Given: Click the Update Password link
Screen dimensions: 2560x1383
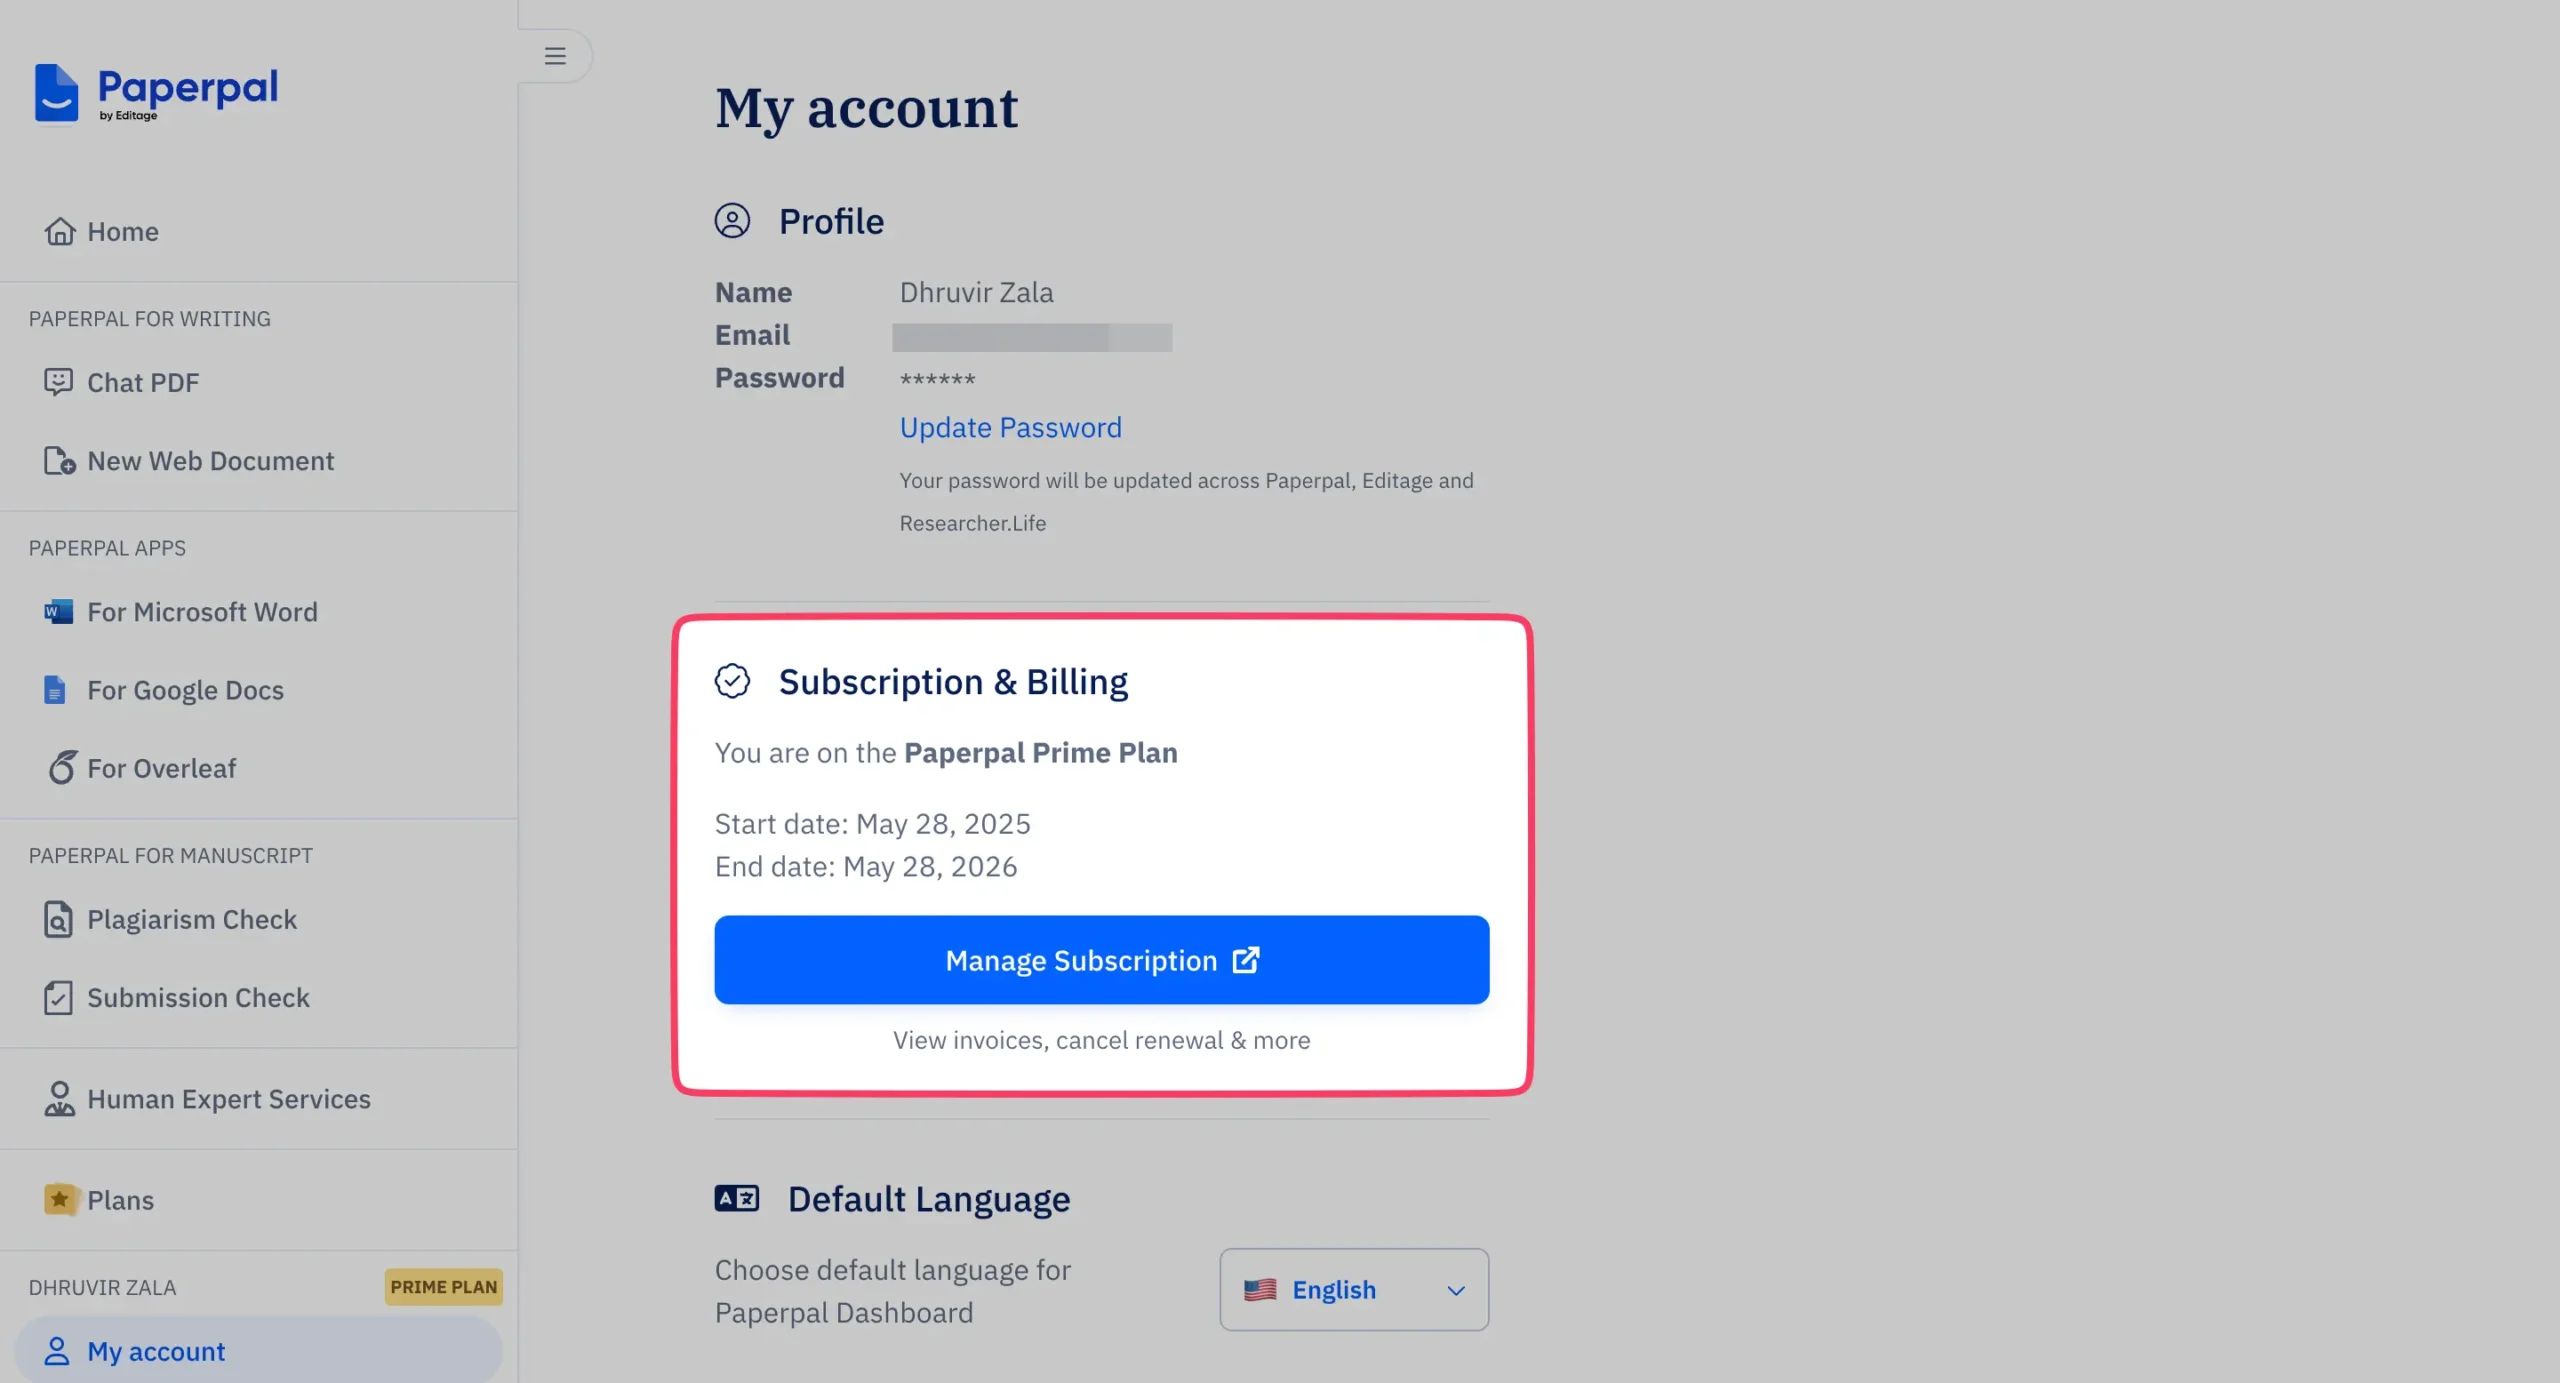Looking at the screenshot, I should [x=1011, y=427].
